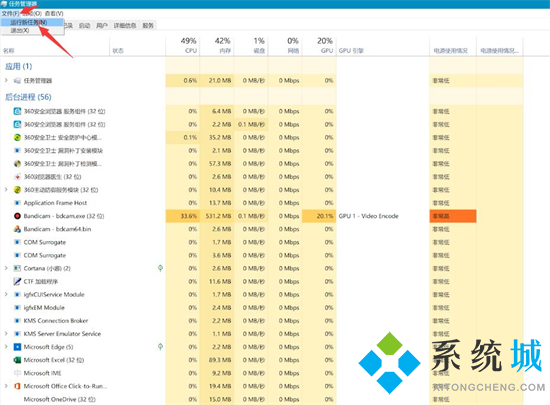Sort by the 20% GPU column header
The height and width of the screenshot is (405, 550).
click(x=319, y=46)
